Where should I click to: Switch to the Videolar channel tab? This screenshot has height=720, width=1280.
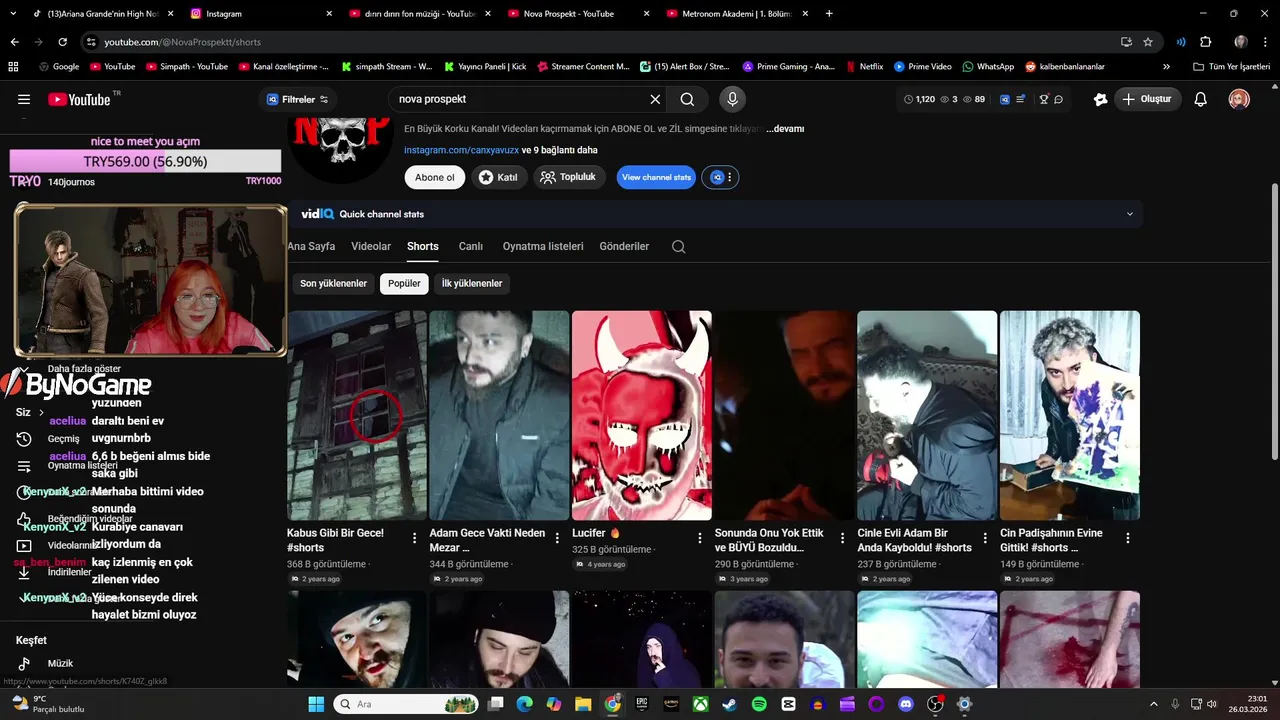(x=371, y=247)
